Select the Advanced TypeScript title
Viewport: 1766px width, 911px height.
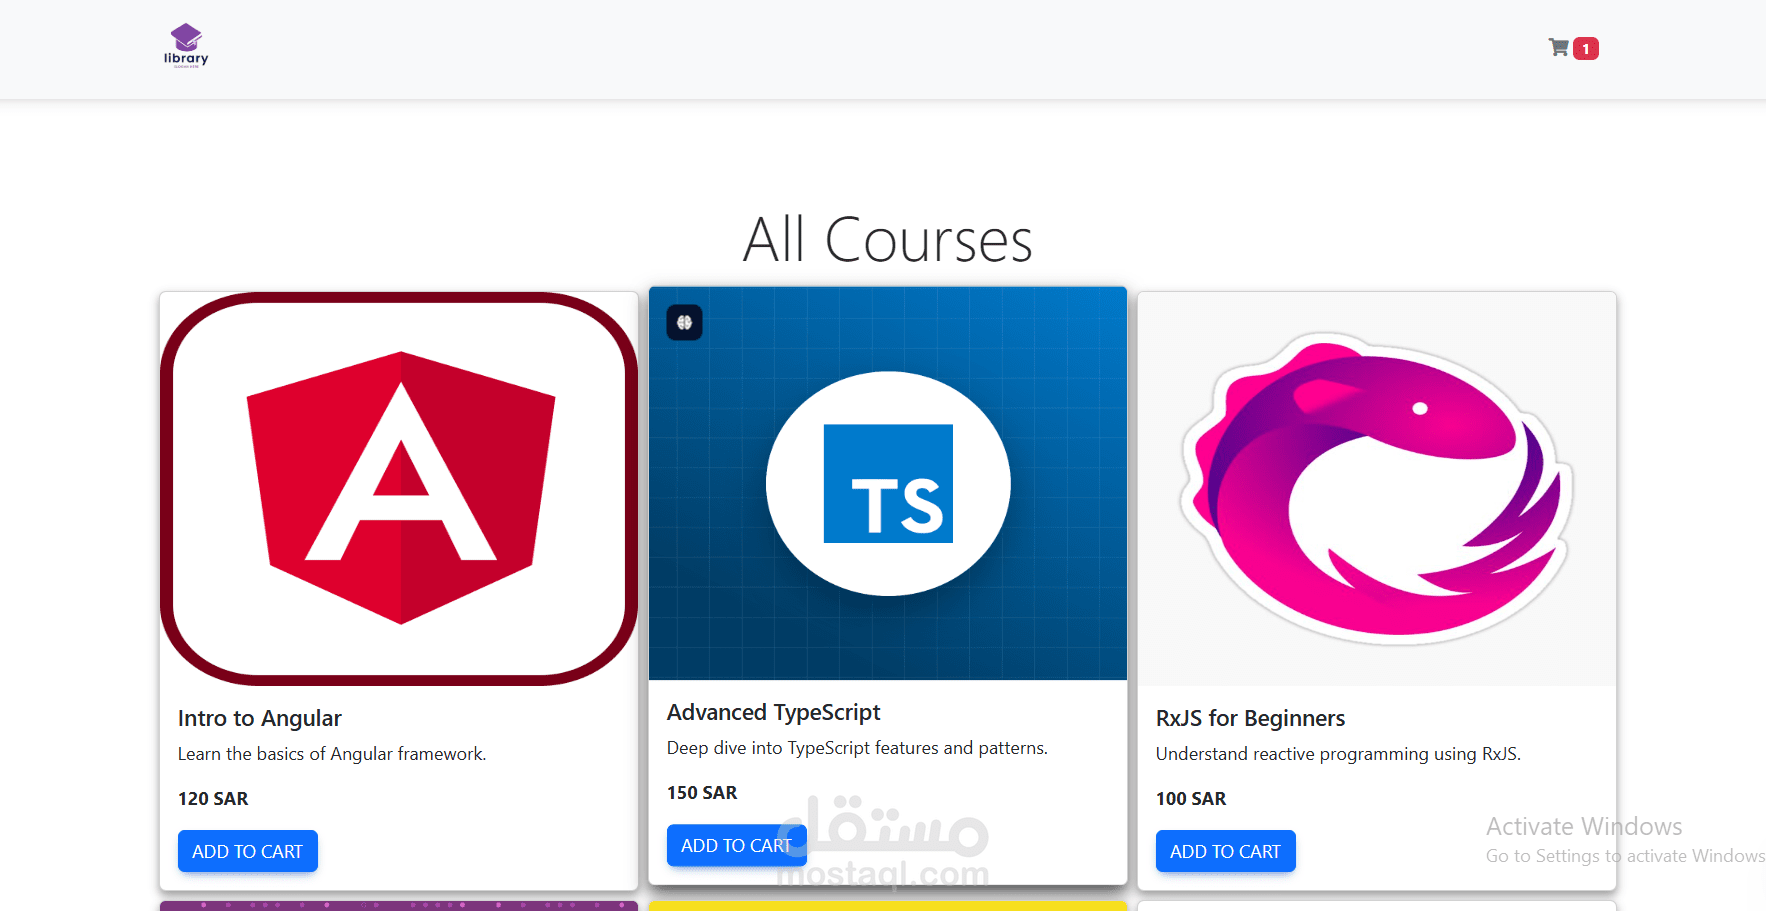[774, 712]
